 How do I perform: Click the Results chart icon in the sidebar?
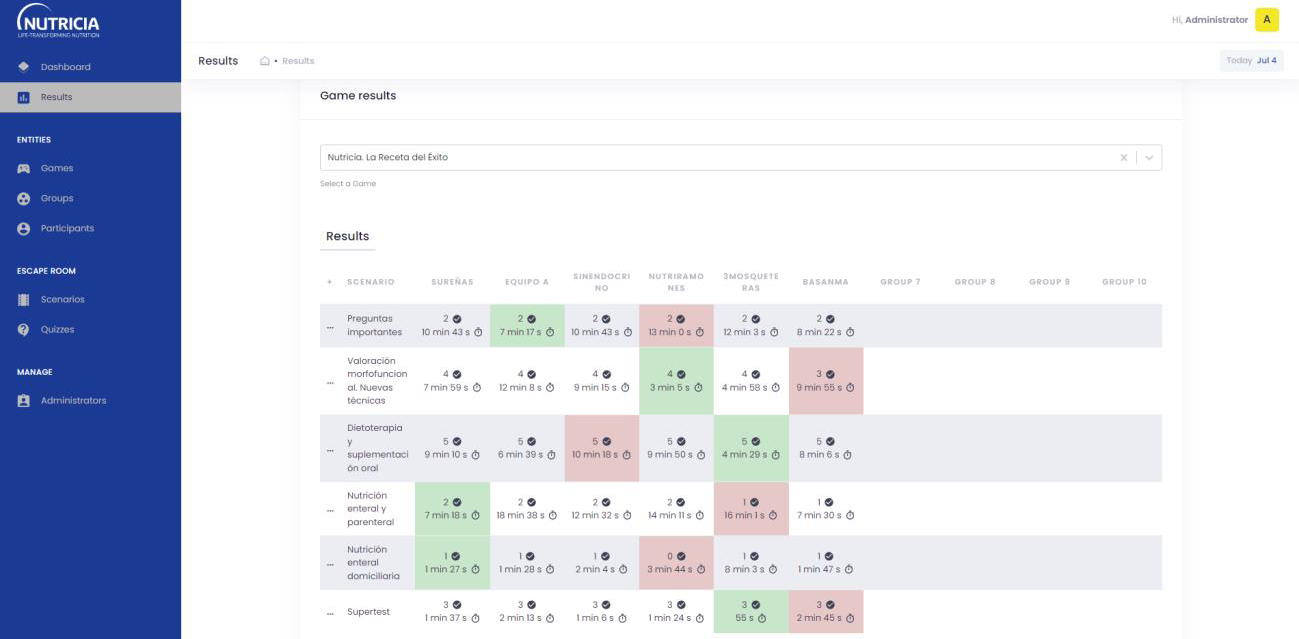click(24, 97)
